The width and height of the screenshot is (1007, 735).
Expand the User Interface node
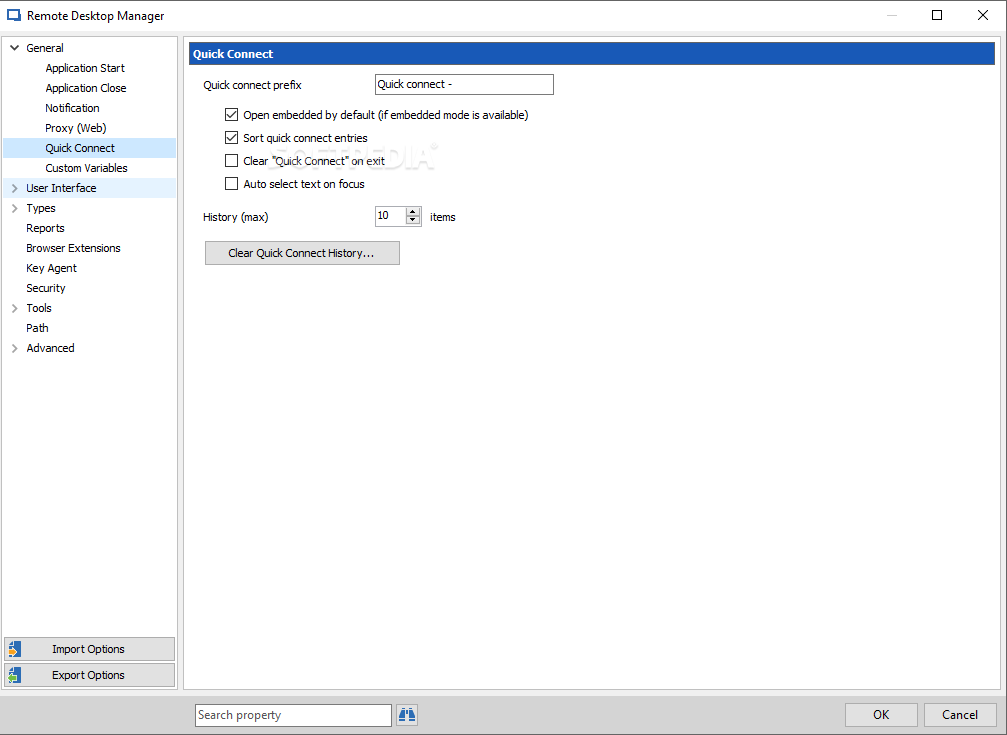(x=15, y=188)
